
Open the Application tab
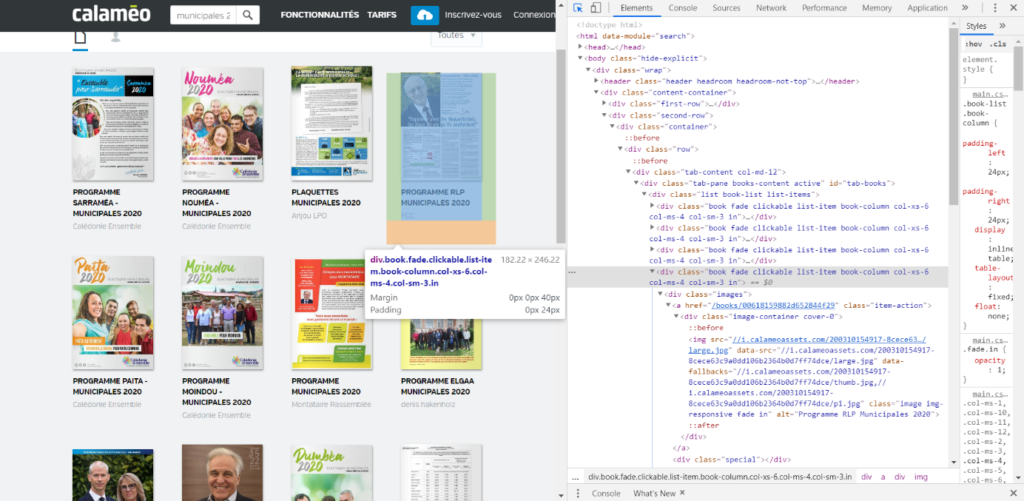[927, 8]
